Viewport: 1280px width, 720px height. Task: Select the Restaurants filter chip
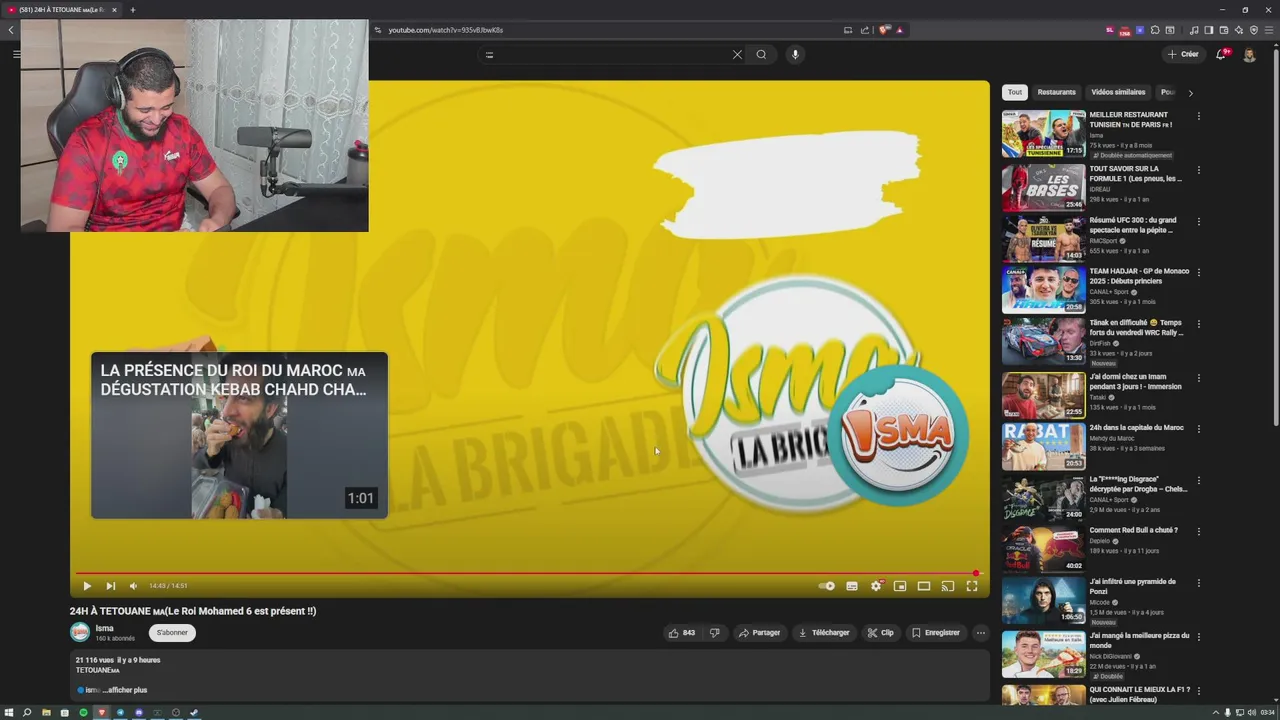click(x=1056, y=92)
